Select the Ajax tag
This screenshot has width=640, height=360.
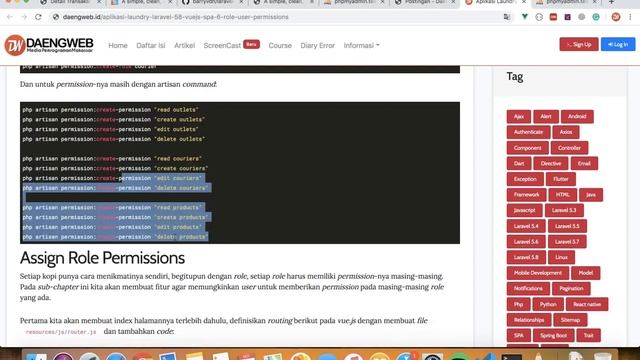pos(519,116)
